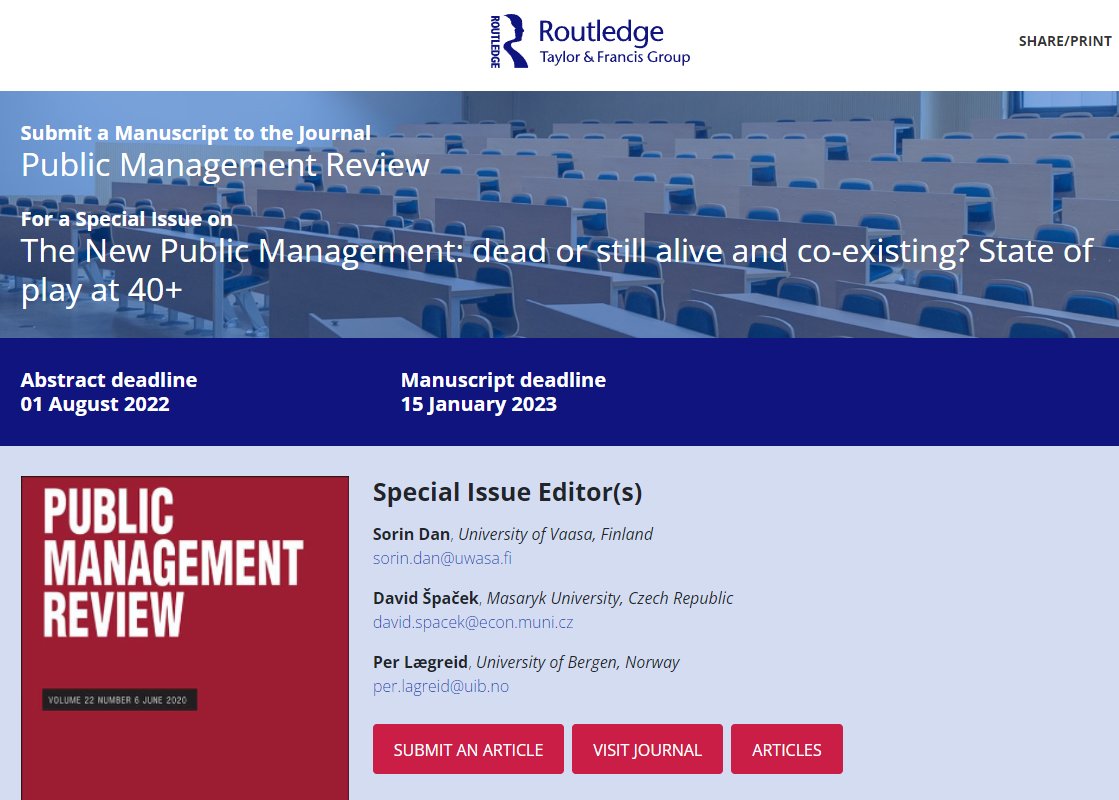Image resolution: width=1119 pixels, height=800 pixels.
Task: Click 'Manuscript deadline' label
Action: tap(503, 380)
